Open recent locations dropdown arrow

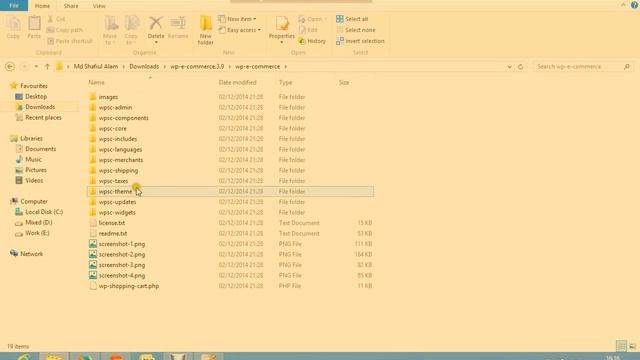coord(36,67)
